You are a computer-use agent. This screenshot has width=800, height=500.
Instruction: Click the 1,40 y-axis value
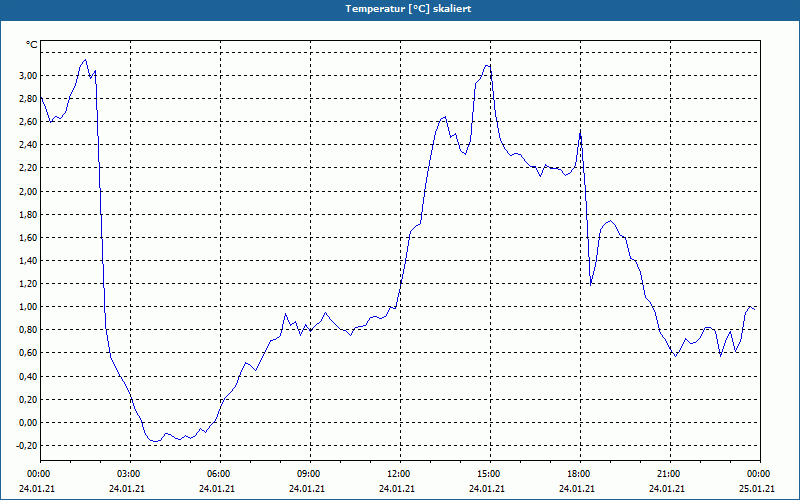[28, 260]
